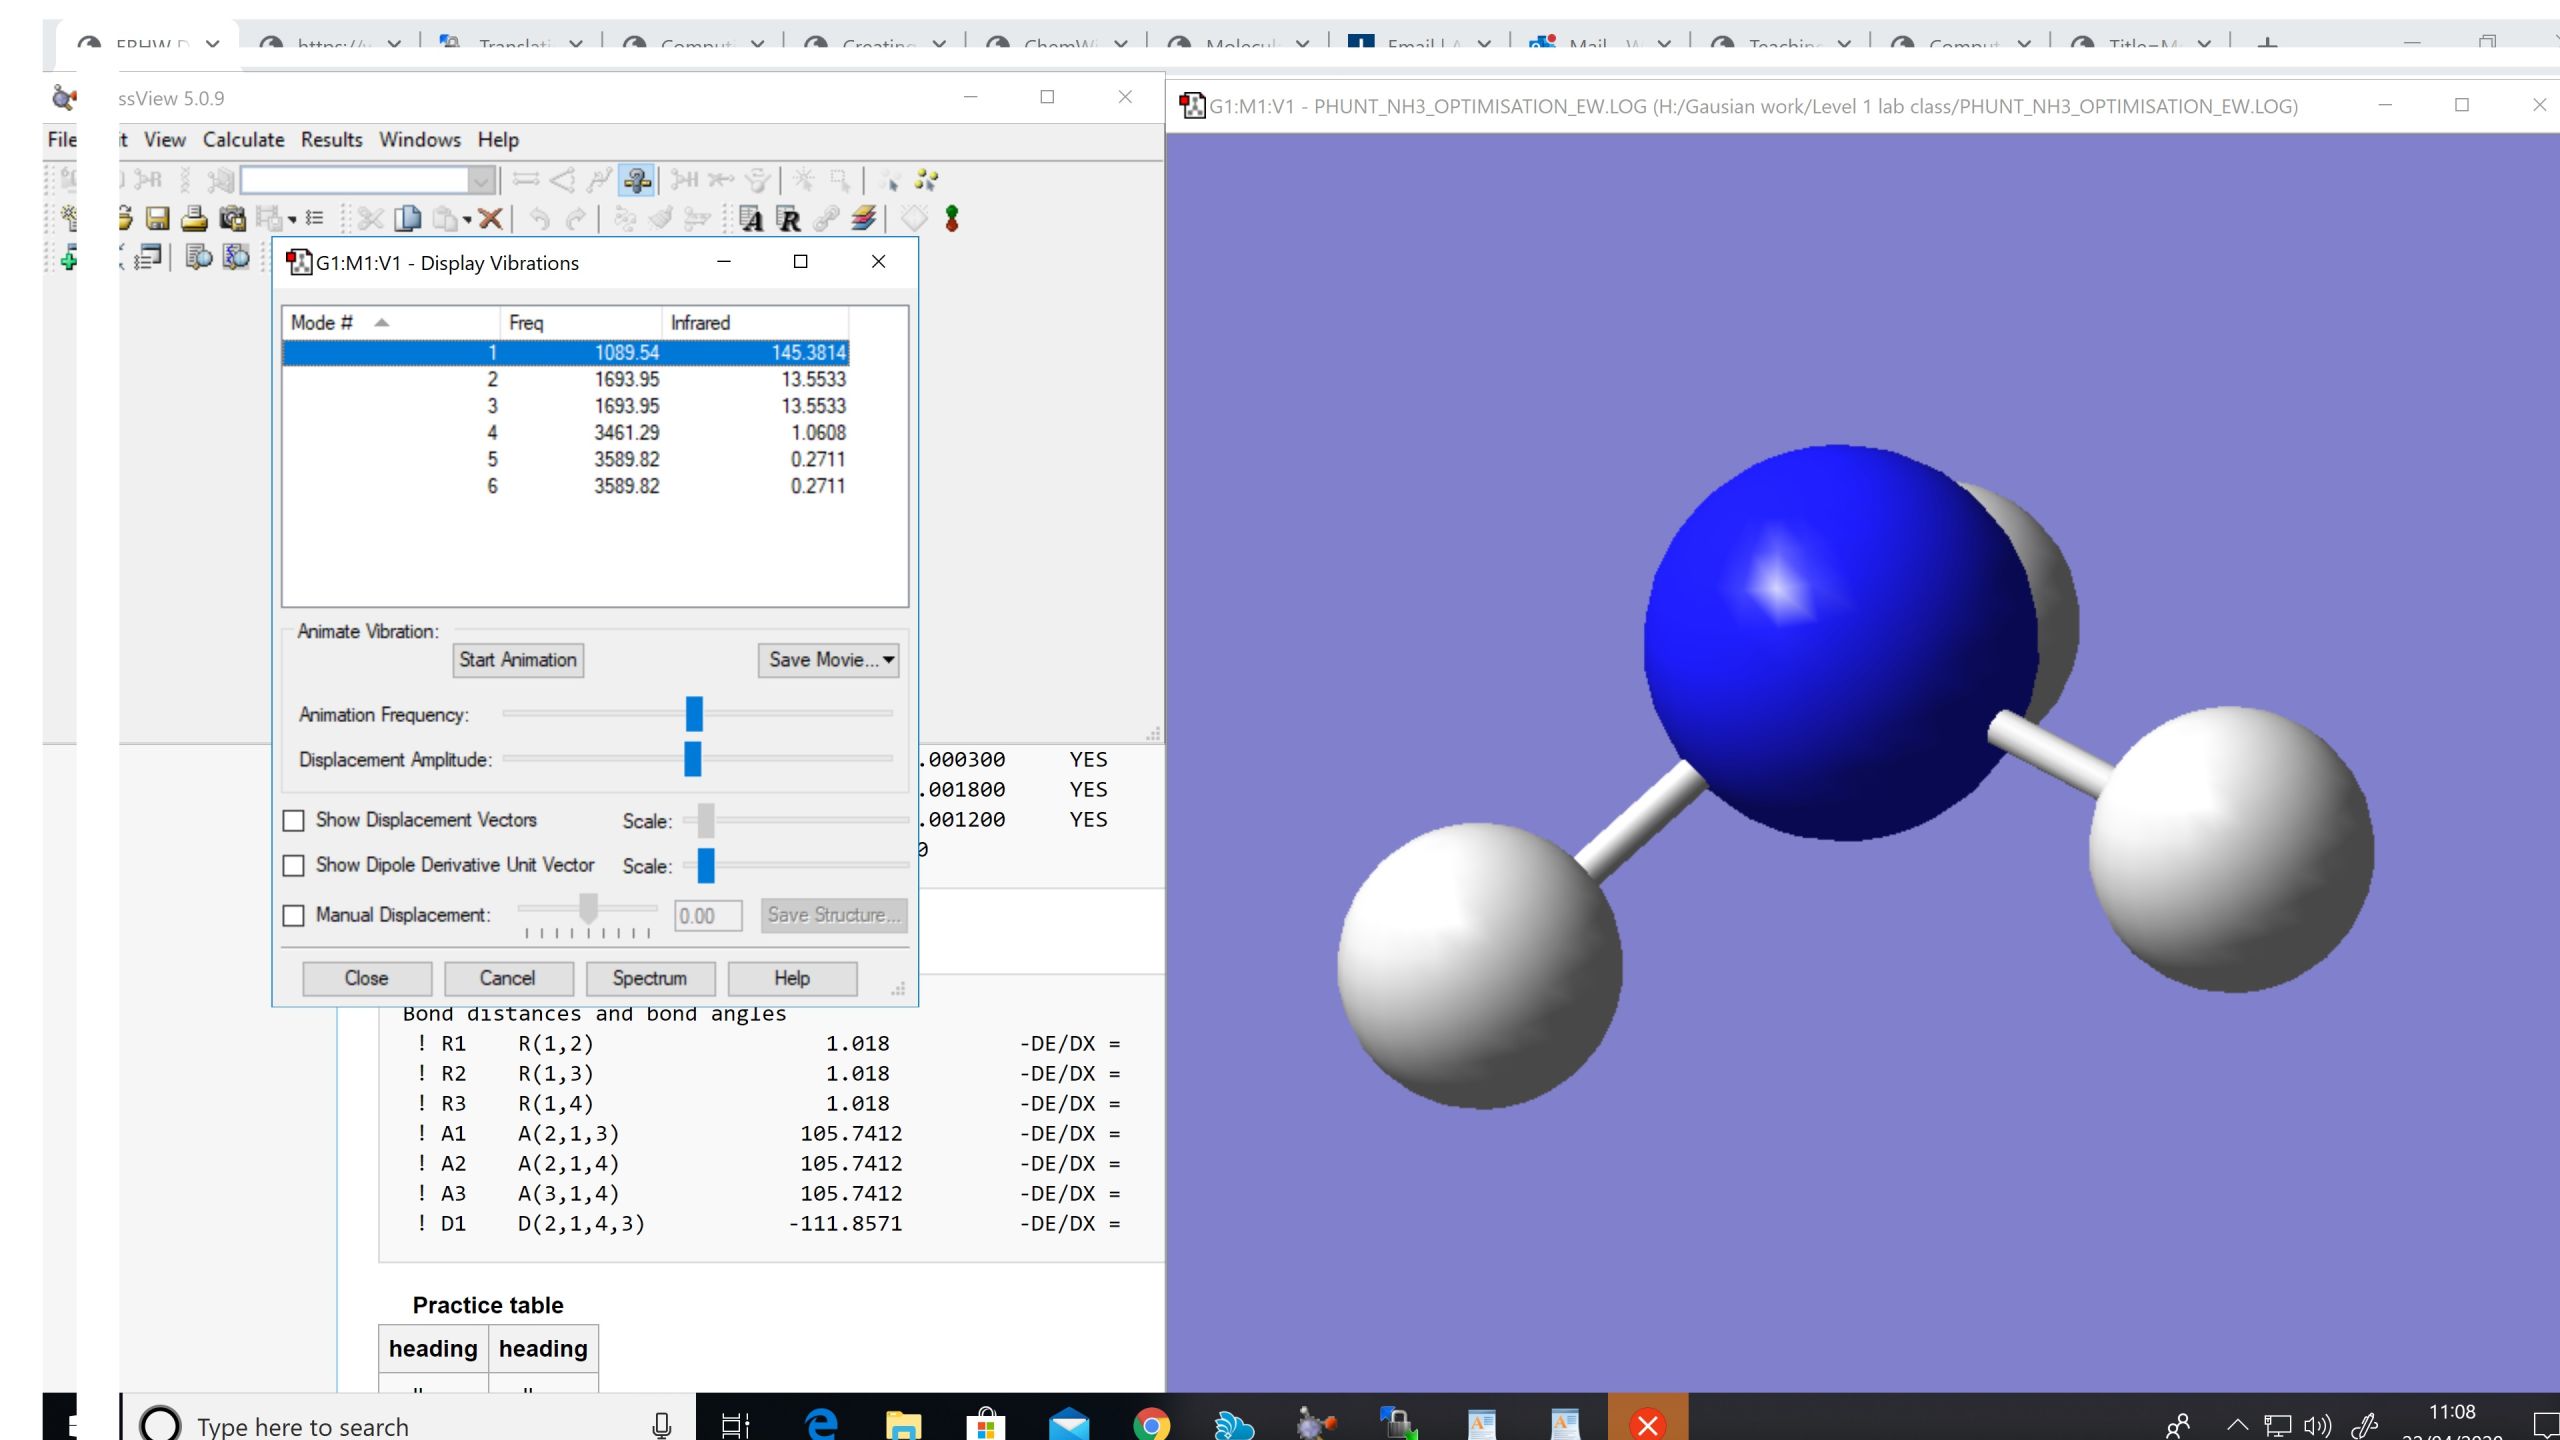Click the stacked layers icon in toolbar
Screen dimensions: 2560x1440
tap(864, 218)
